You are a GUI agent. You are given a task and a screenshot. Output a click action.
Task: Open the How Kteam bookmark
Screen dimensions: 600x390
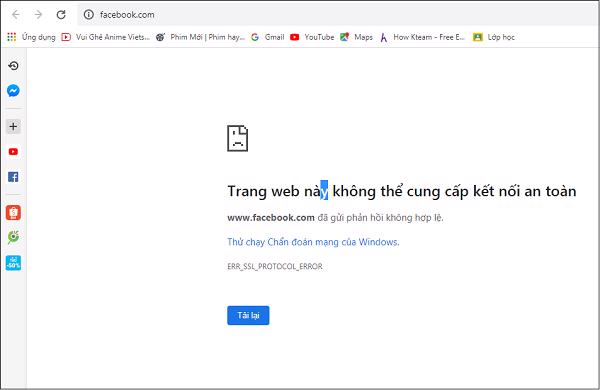coord(422,37)
